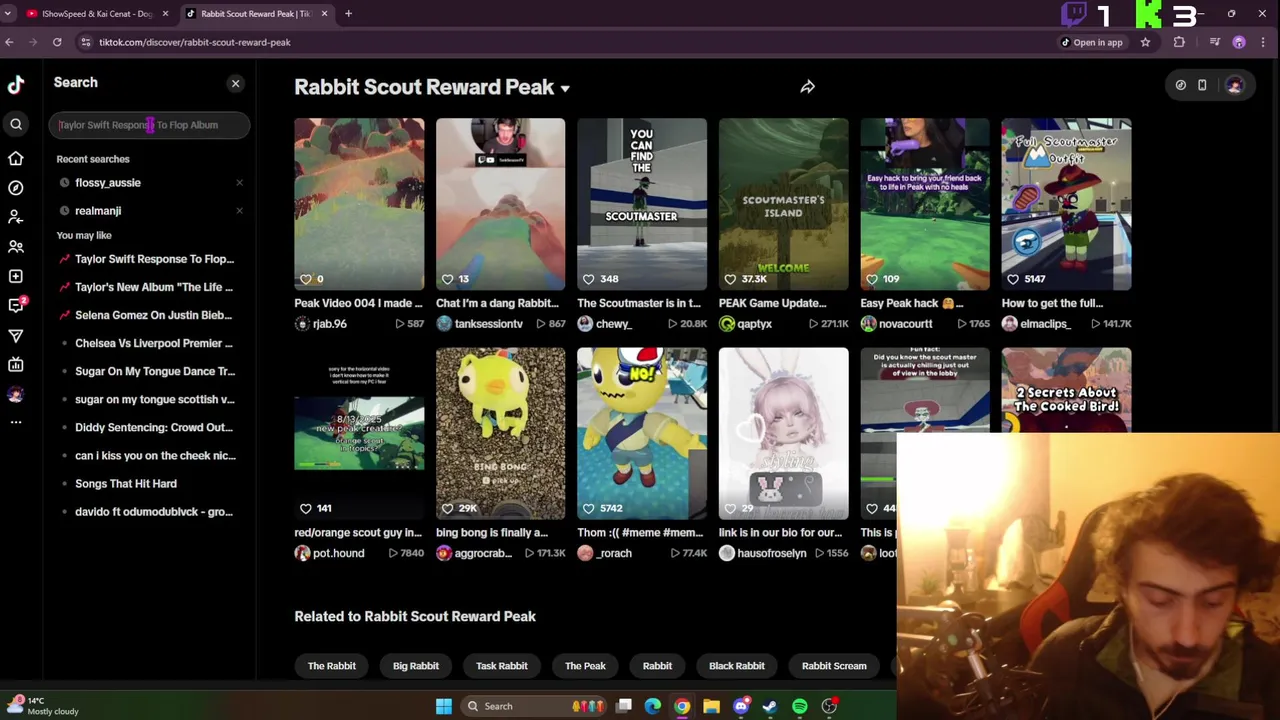
Task: Go to Home via house icon
Action: (16, 159)
